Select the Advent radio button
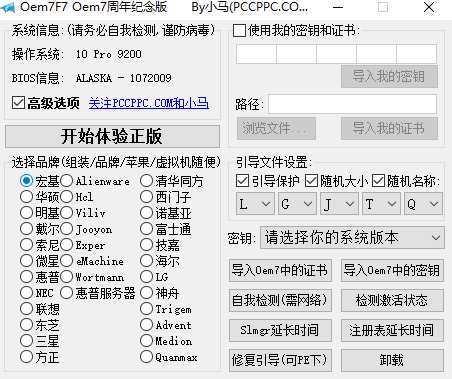Screen dimensions: 452x379 tap(146, 325)
